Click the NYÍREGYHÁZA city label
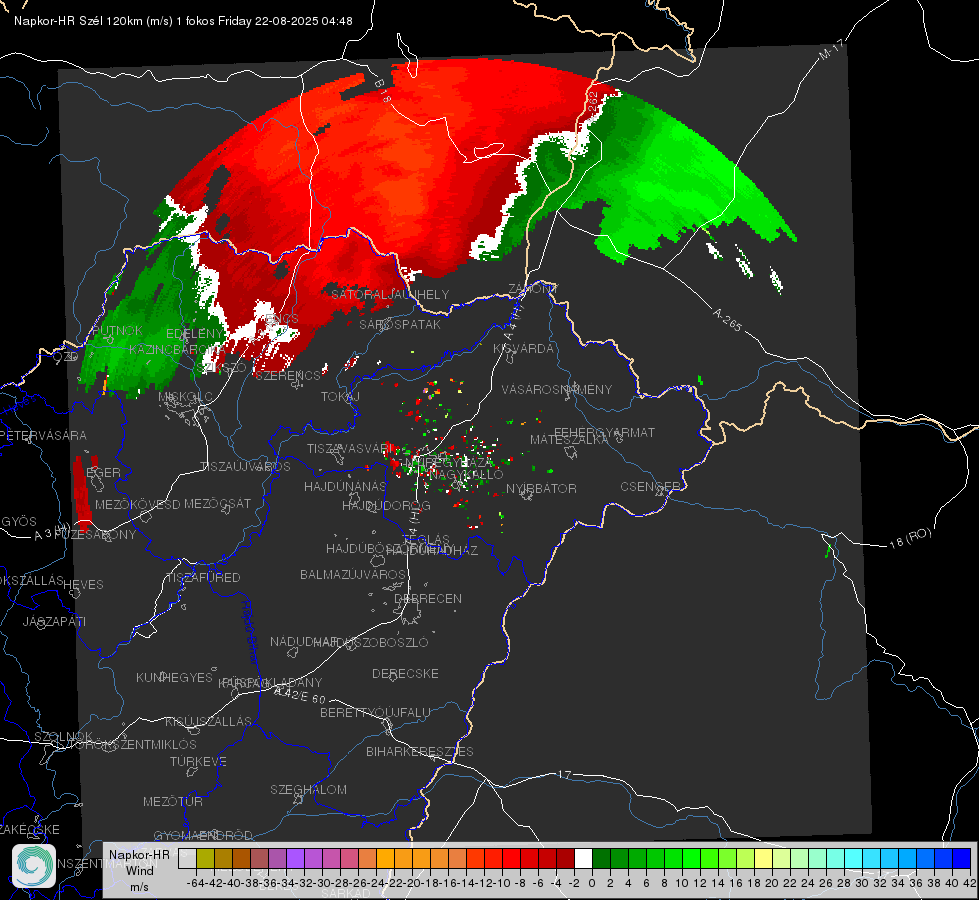Viewport: 979px width, 900px height. point(449,463)
